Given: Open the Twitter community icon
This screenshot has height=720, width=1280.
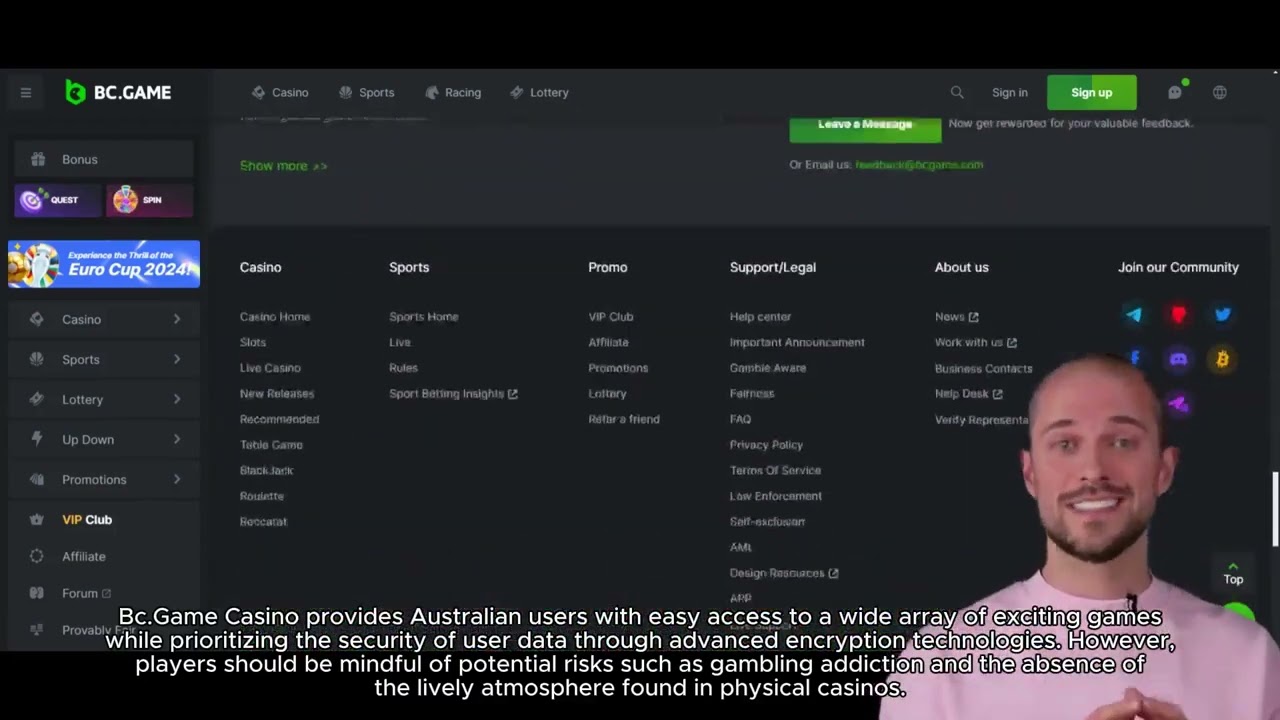Looking at the screenshot, I should click(x=1223, y=315).
